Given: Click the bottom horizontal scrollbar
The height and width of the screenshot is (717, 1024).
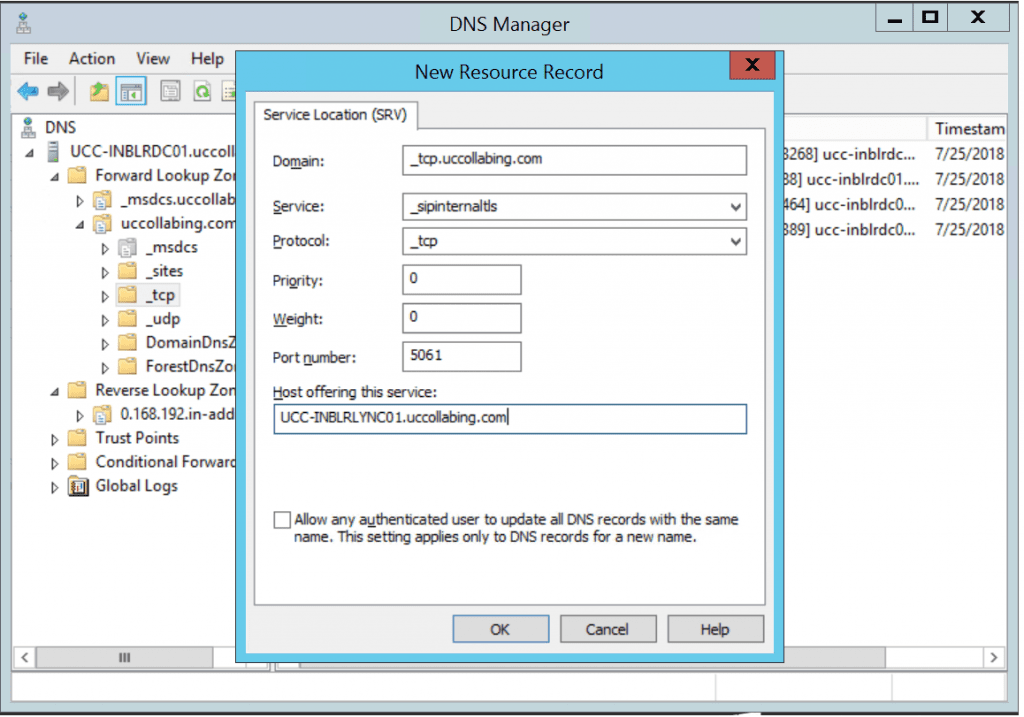Looking at the screenshot, I should (124, 658).
